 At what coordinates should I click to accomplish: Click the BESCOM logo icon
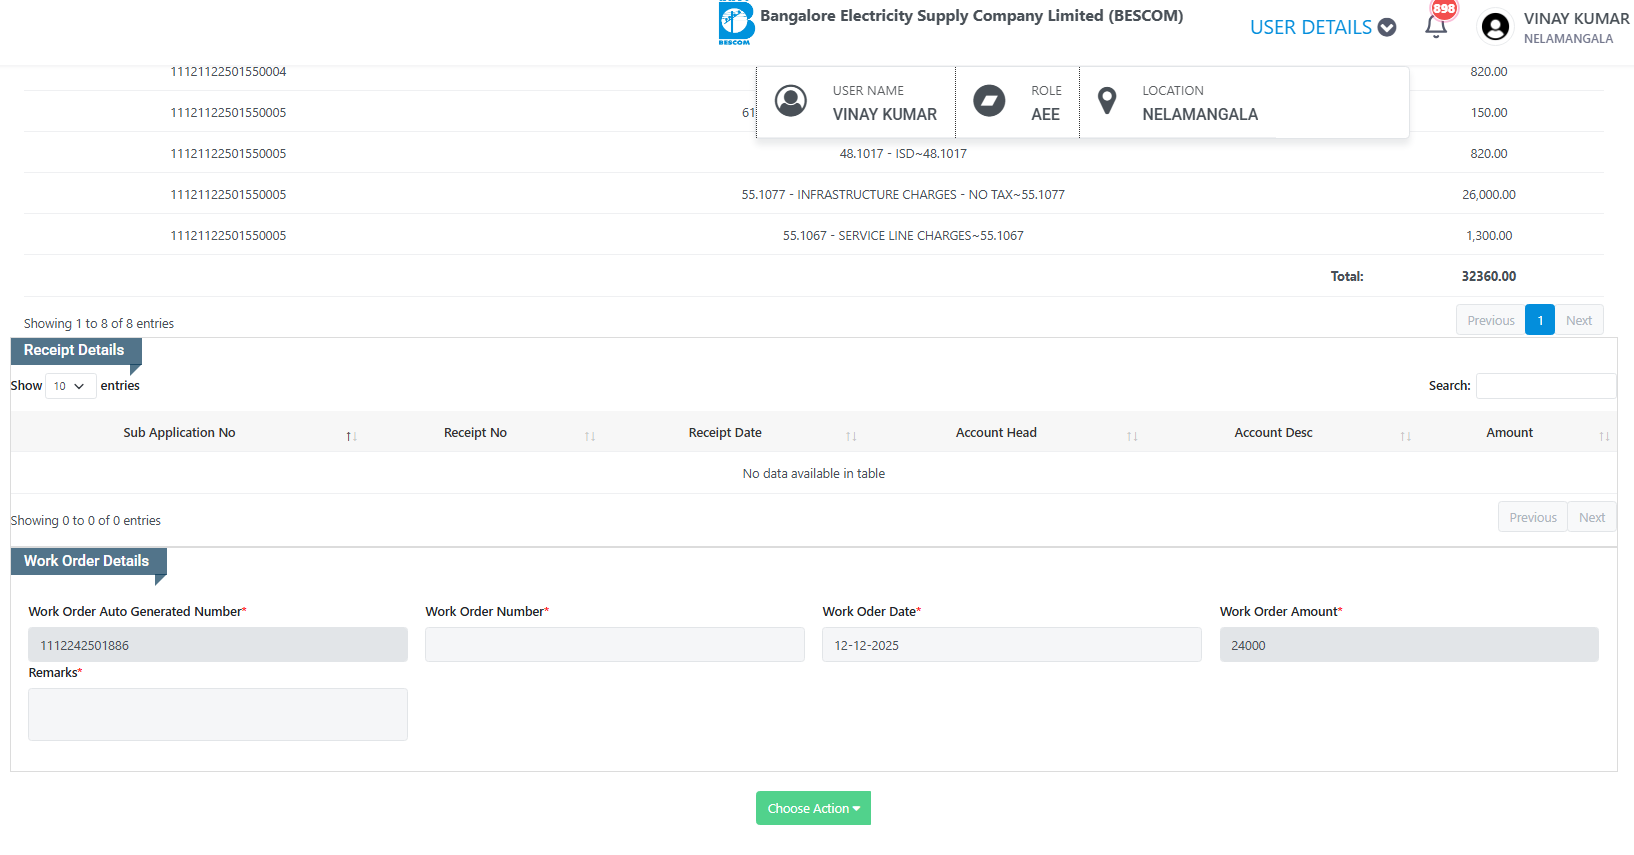point(736,22)
